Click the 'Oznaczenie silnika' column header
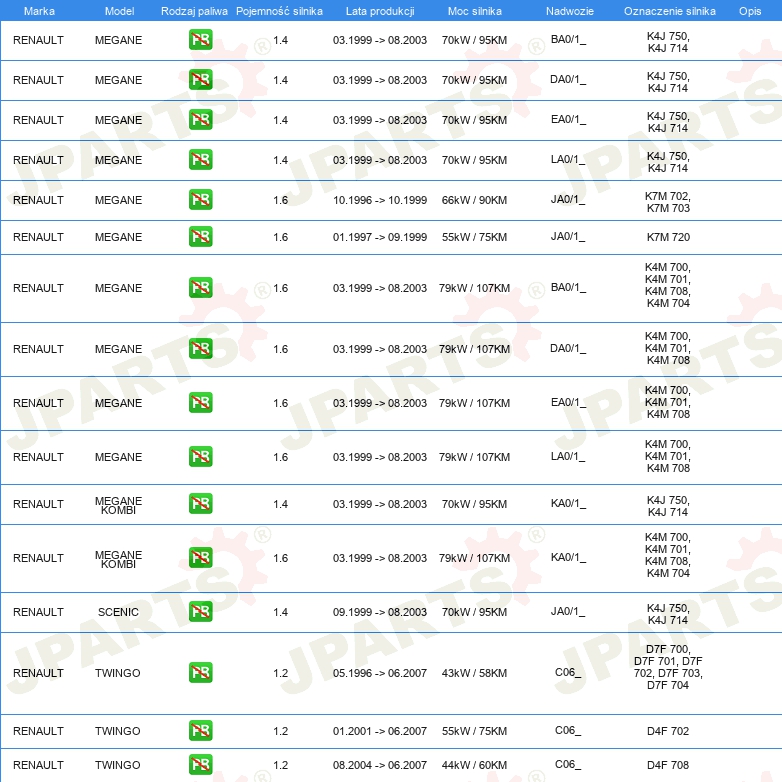 click(669, 10)
